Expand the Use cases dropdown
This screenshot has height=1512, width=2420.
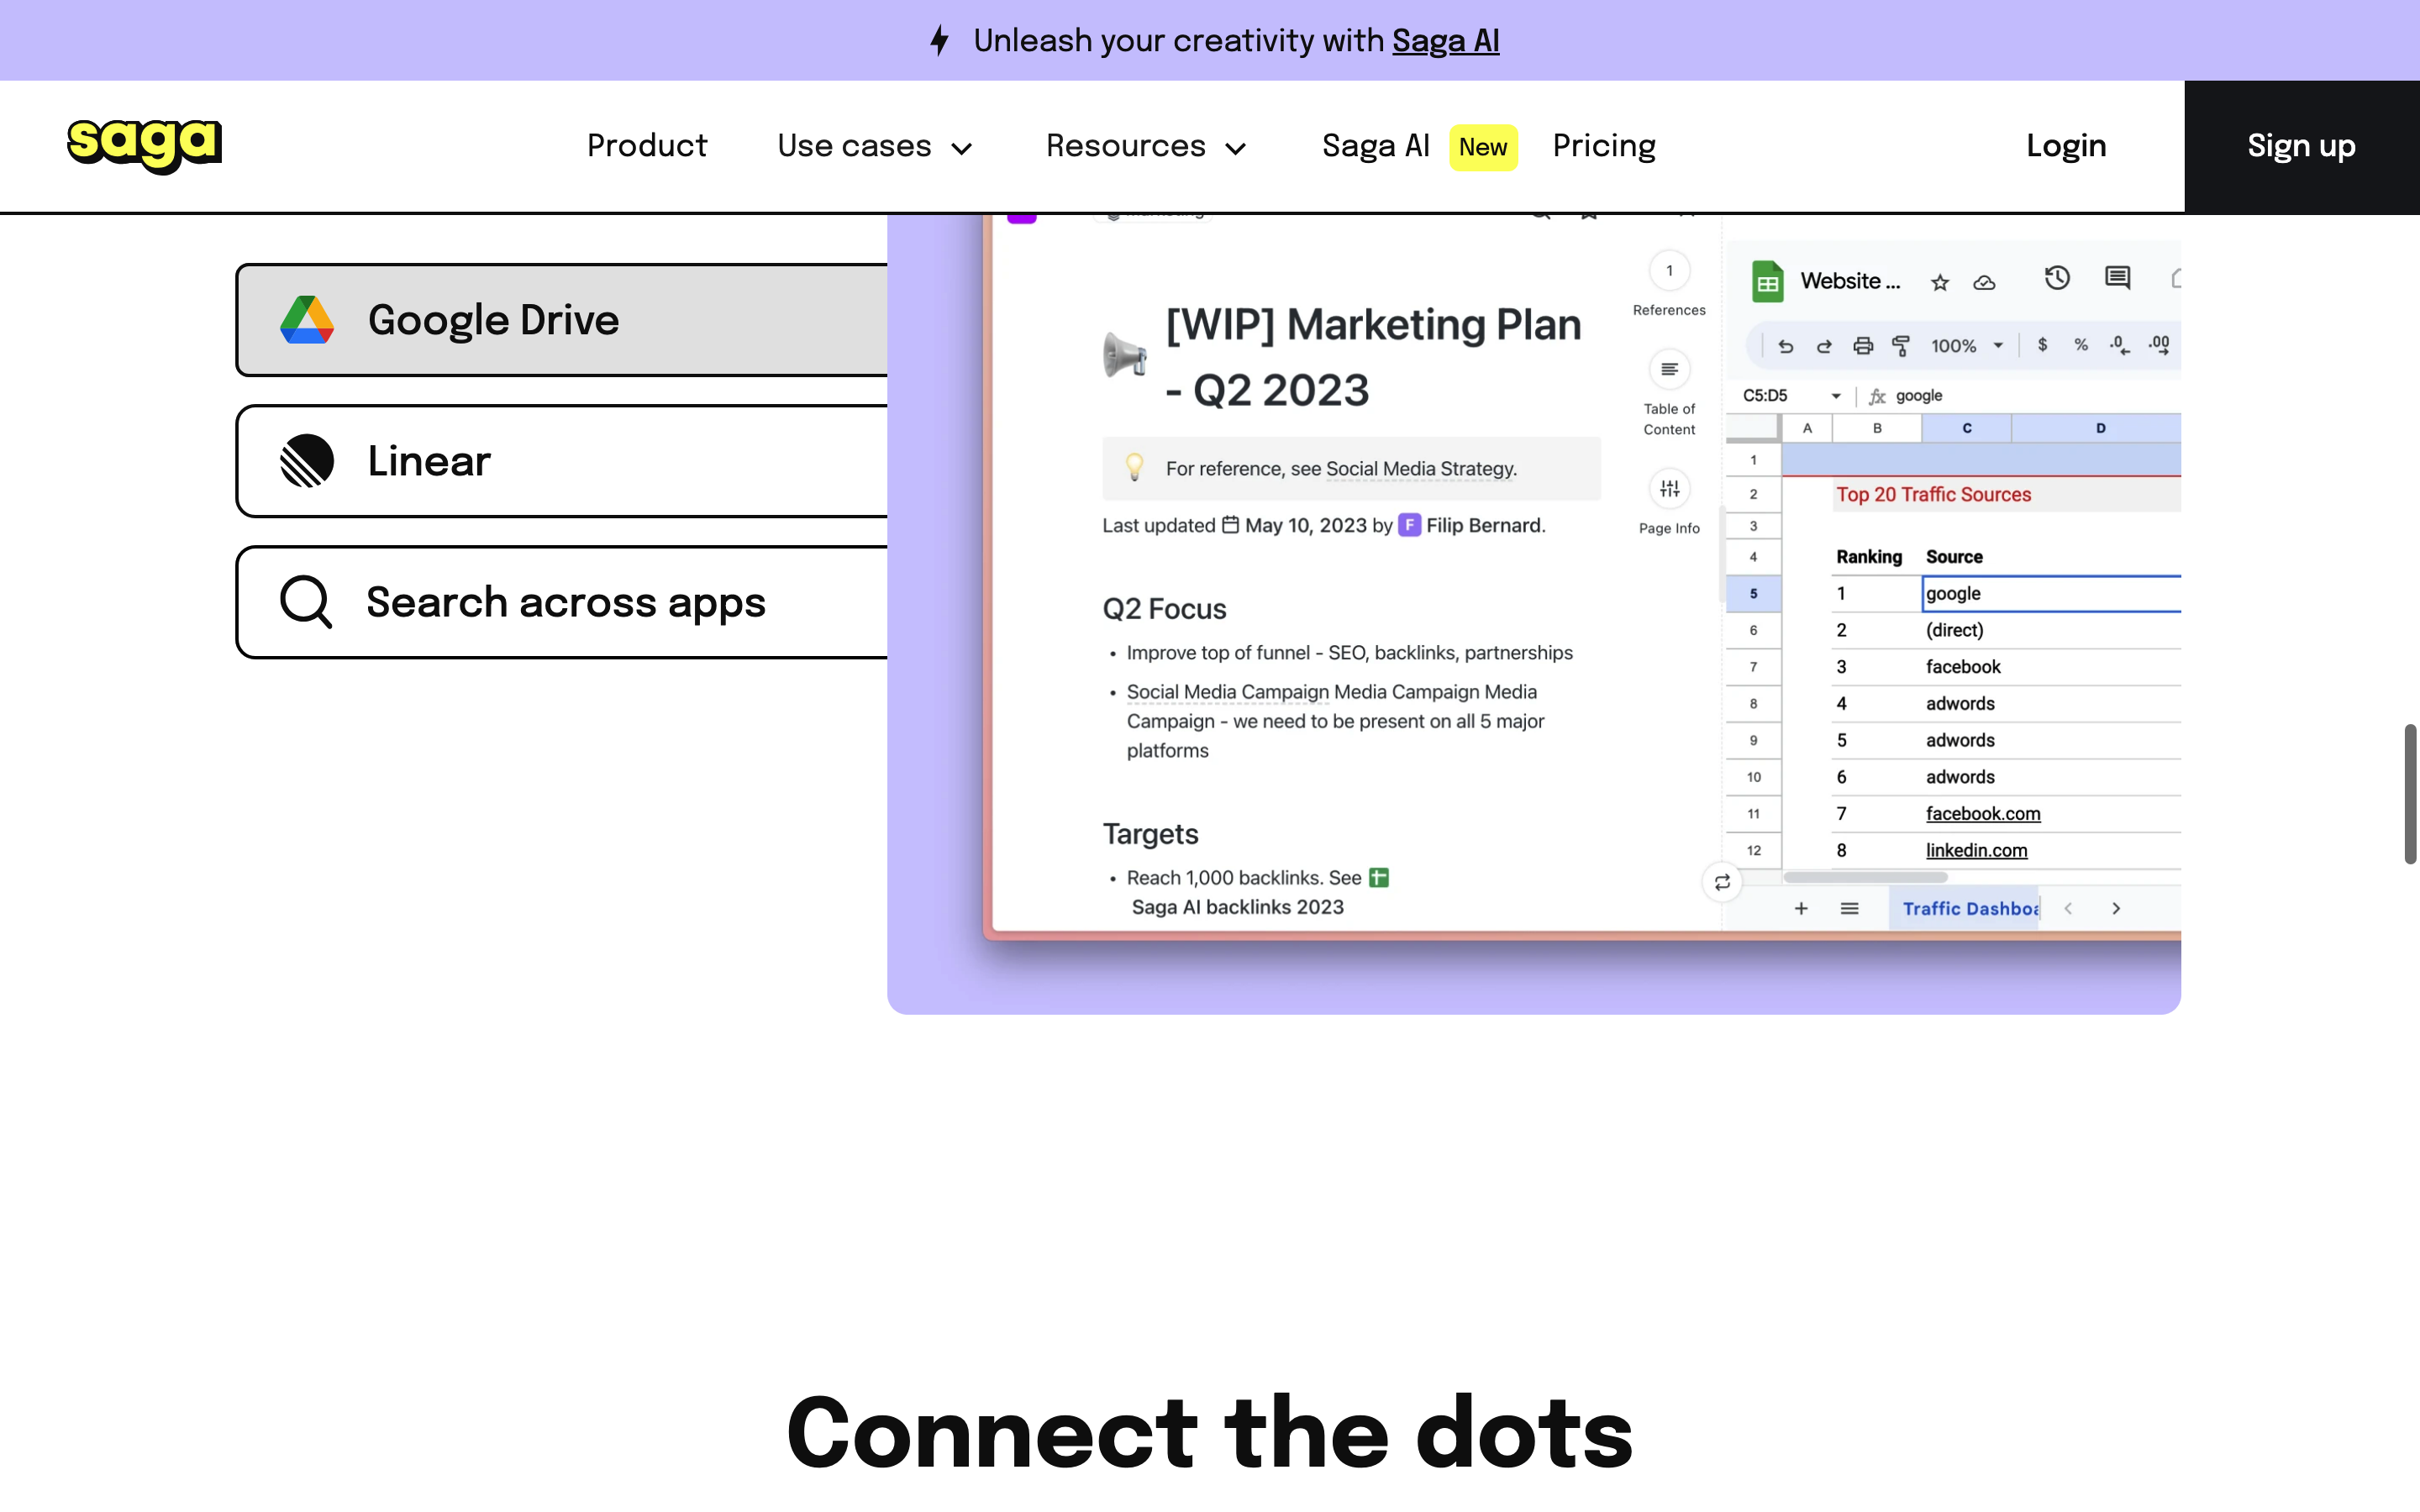point(874,146)
